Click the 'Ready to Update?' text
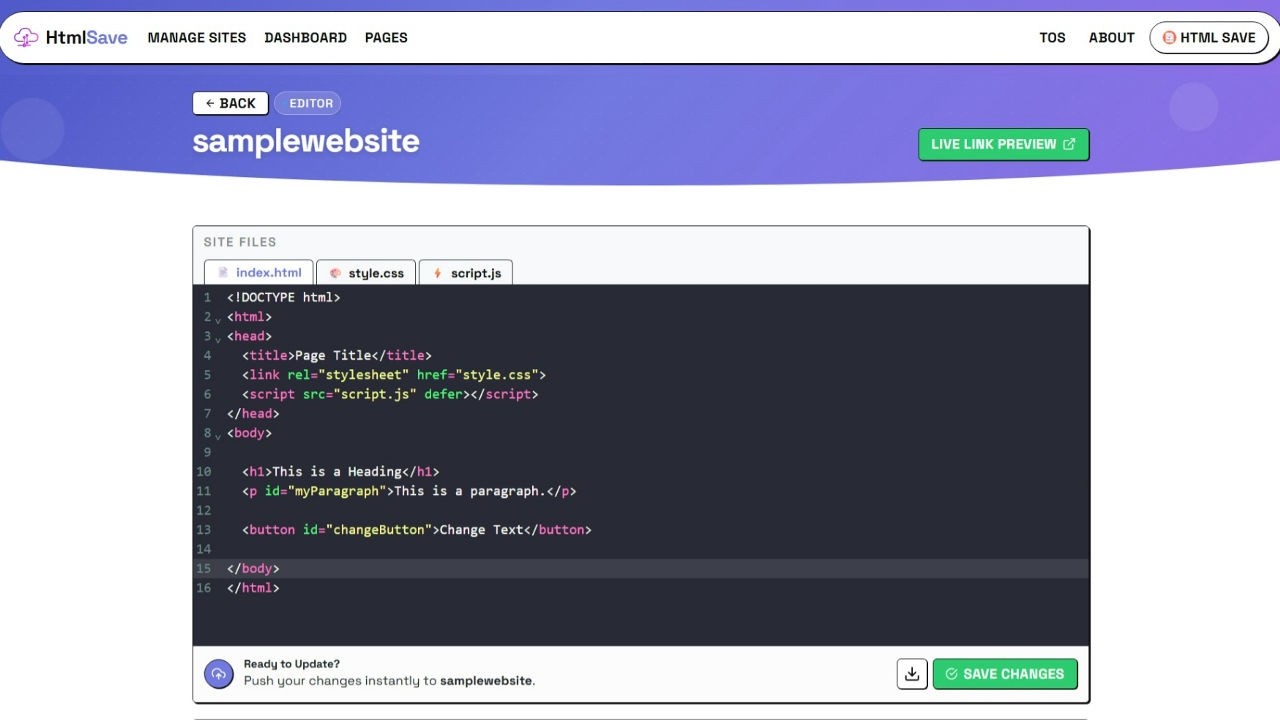The width and height of the screenshot is (1280, 720). pyautogui.click(x=292, y=664)
